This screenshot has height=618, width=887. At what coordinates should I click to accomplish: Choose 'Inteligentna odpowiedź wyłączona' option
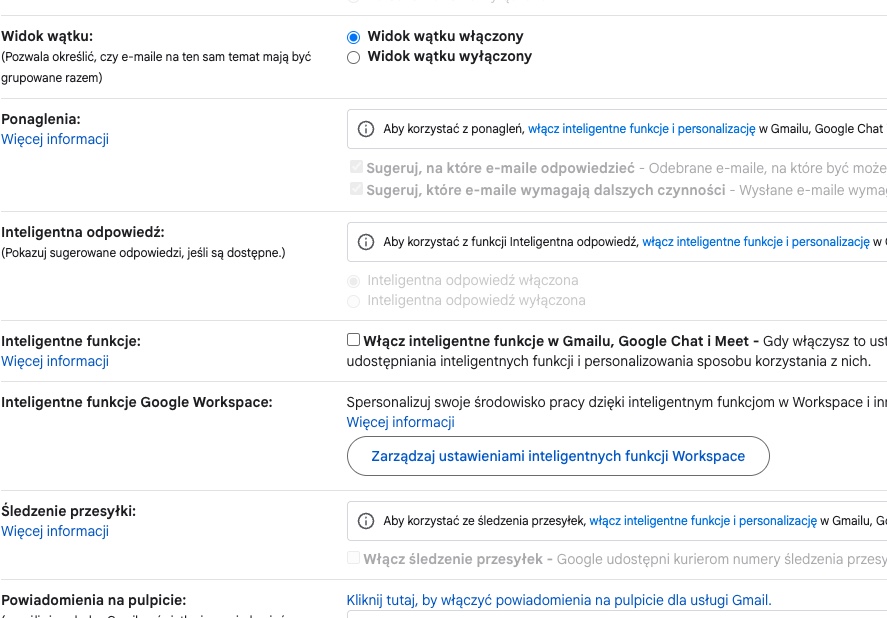(353, 301)
